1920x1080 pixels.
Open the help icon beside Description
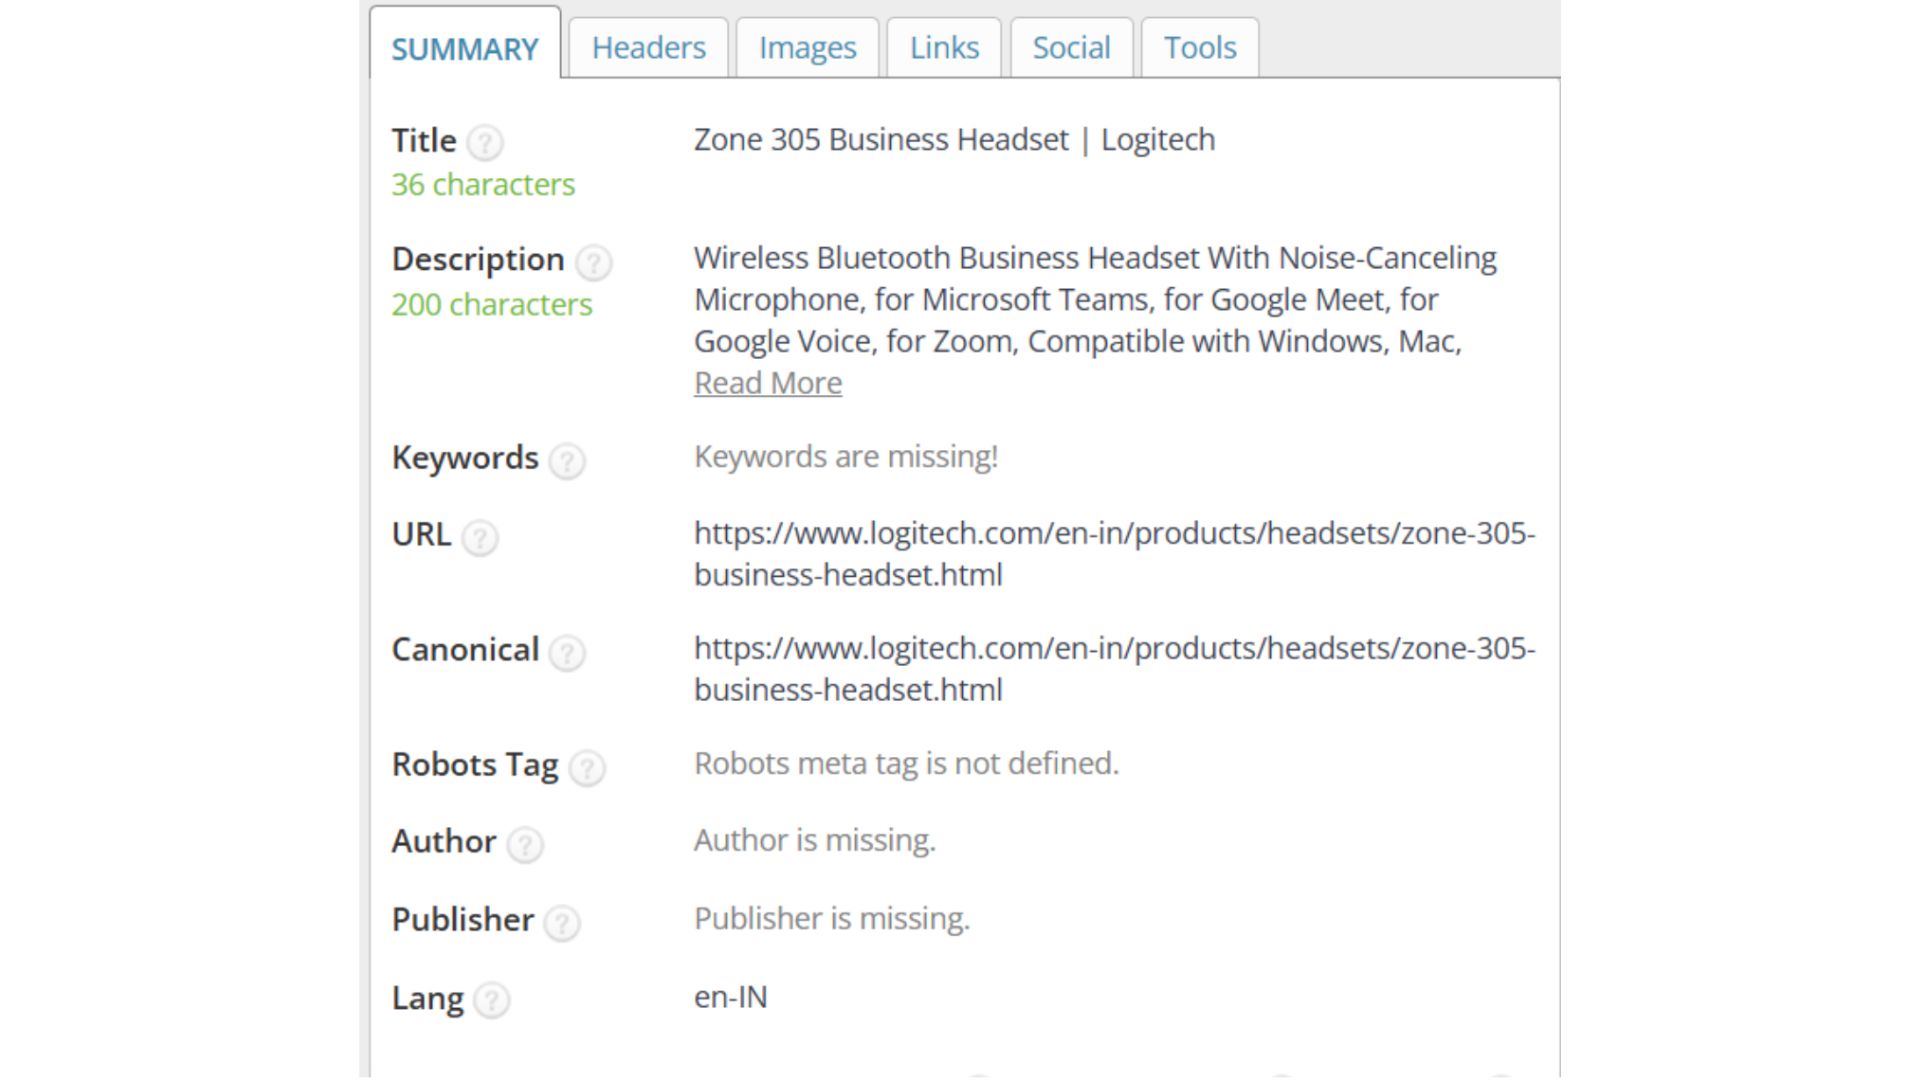point(594,262)
